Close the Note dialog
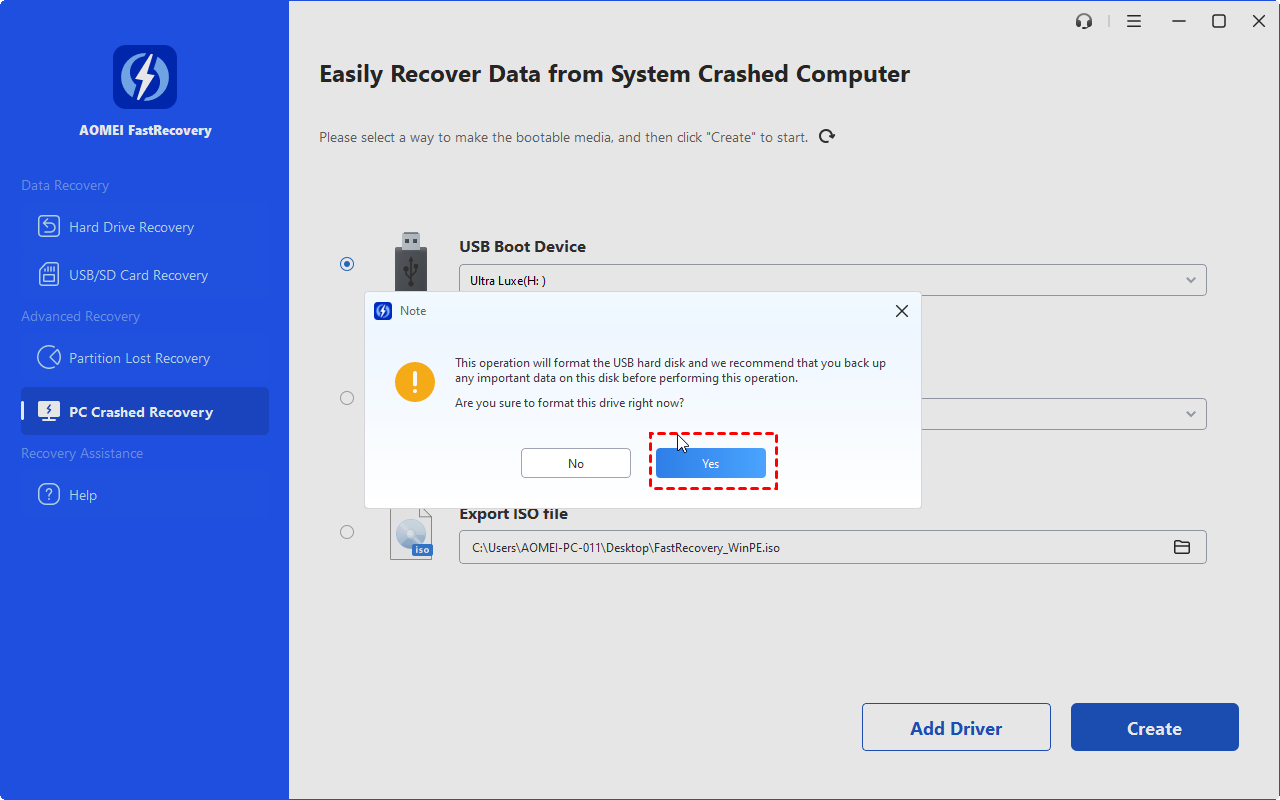This screenshot has width=1280, height=800. point(901,311)
